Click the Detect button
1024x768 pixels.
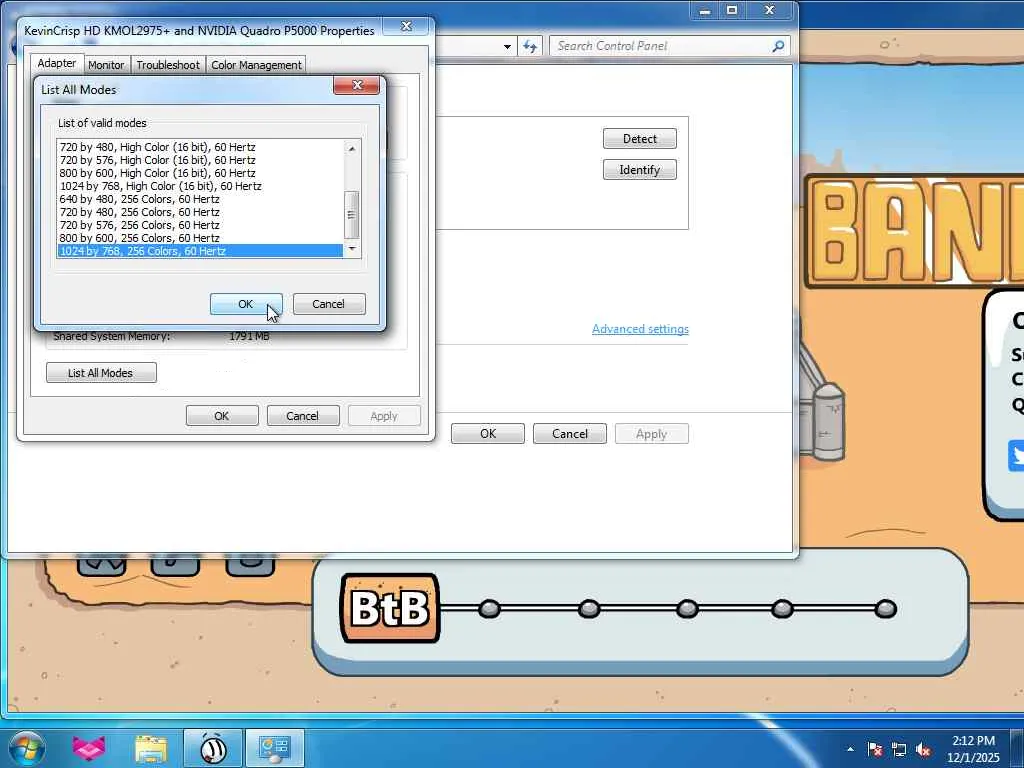point(640,138)
